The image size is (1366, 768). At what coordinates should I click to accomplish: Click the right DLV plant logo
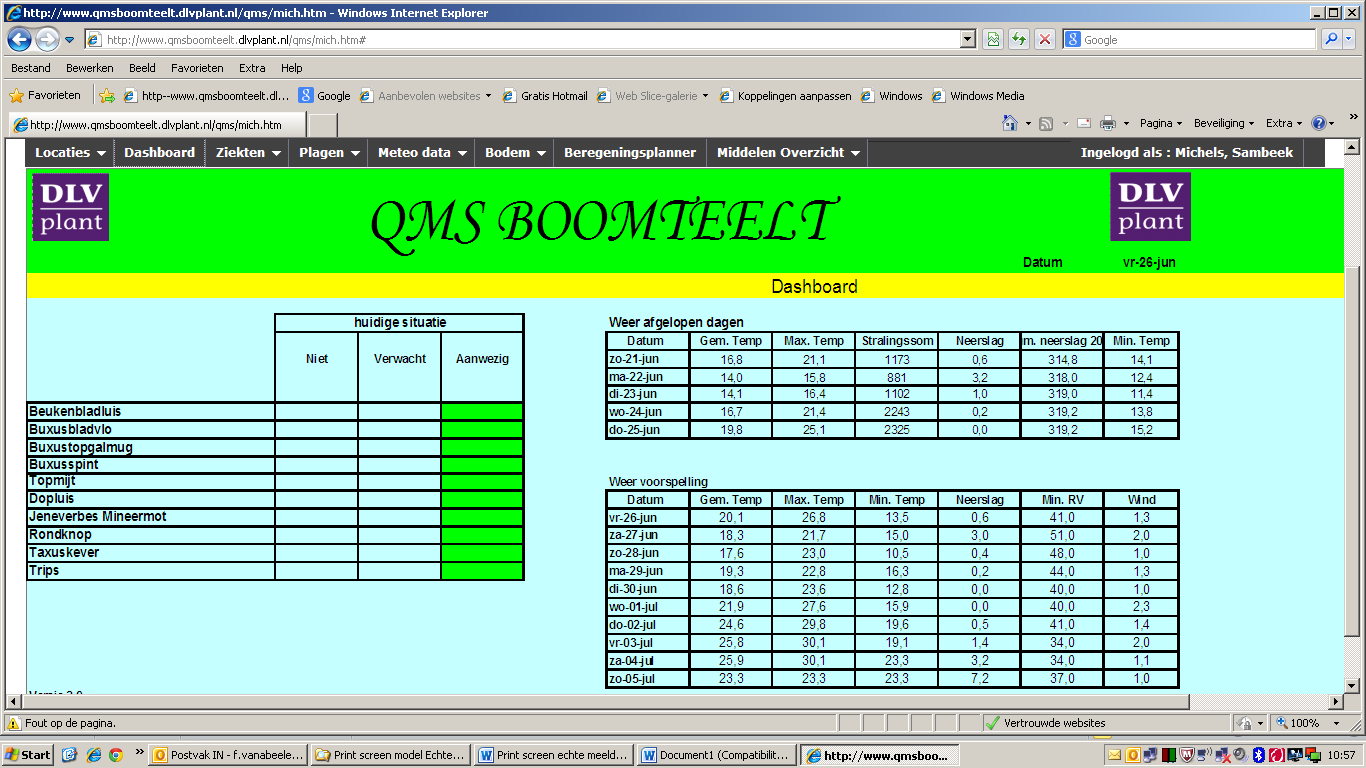(1150, 207)
